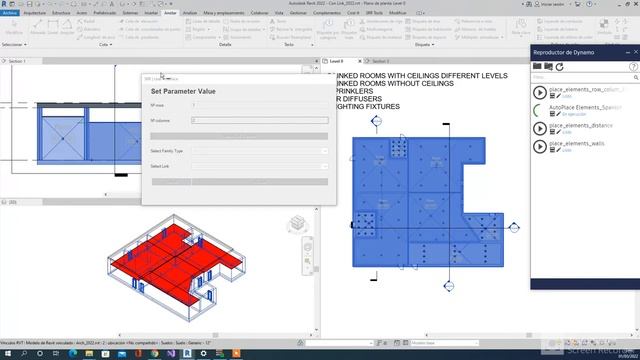Open Visual Studio from taskbar
This screenshot has height=360, width=640.
171,353
